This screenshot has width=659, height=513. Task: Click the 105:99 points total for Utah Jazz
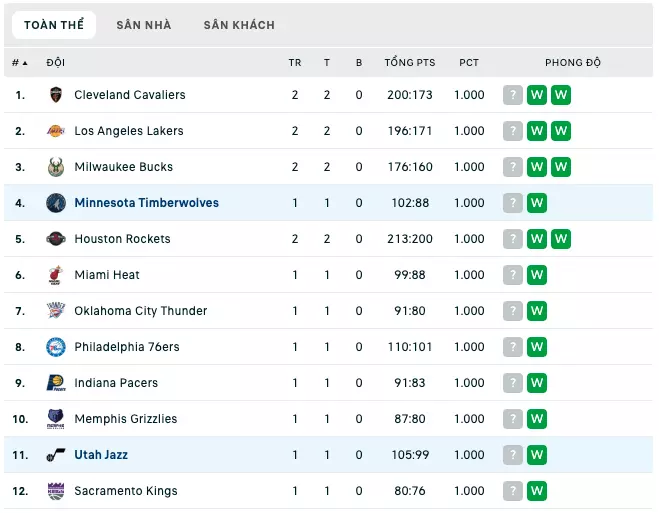click(x=410, y=455)
